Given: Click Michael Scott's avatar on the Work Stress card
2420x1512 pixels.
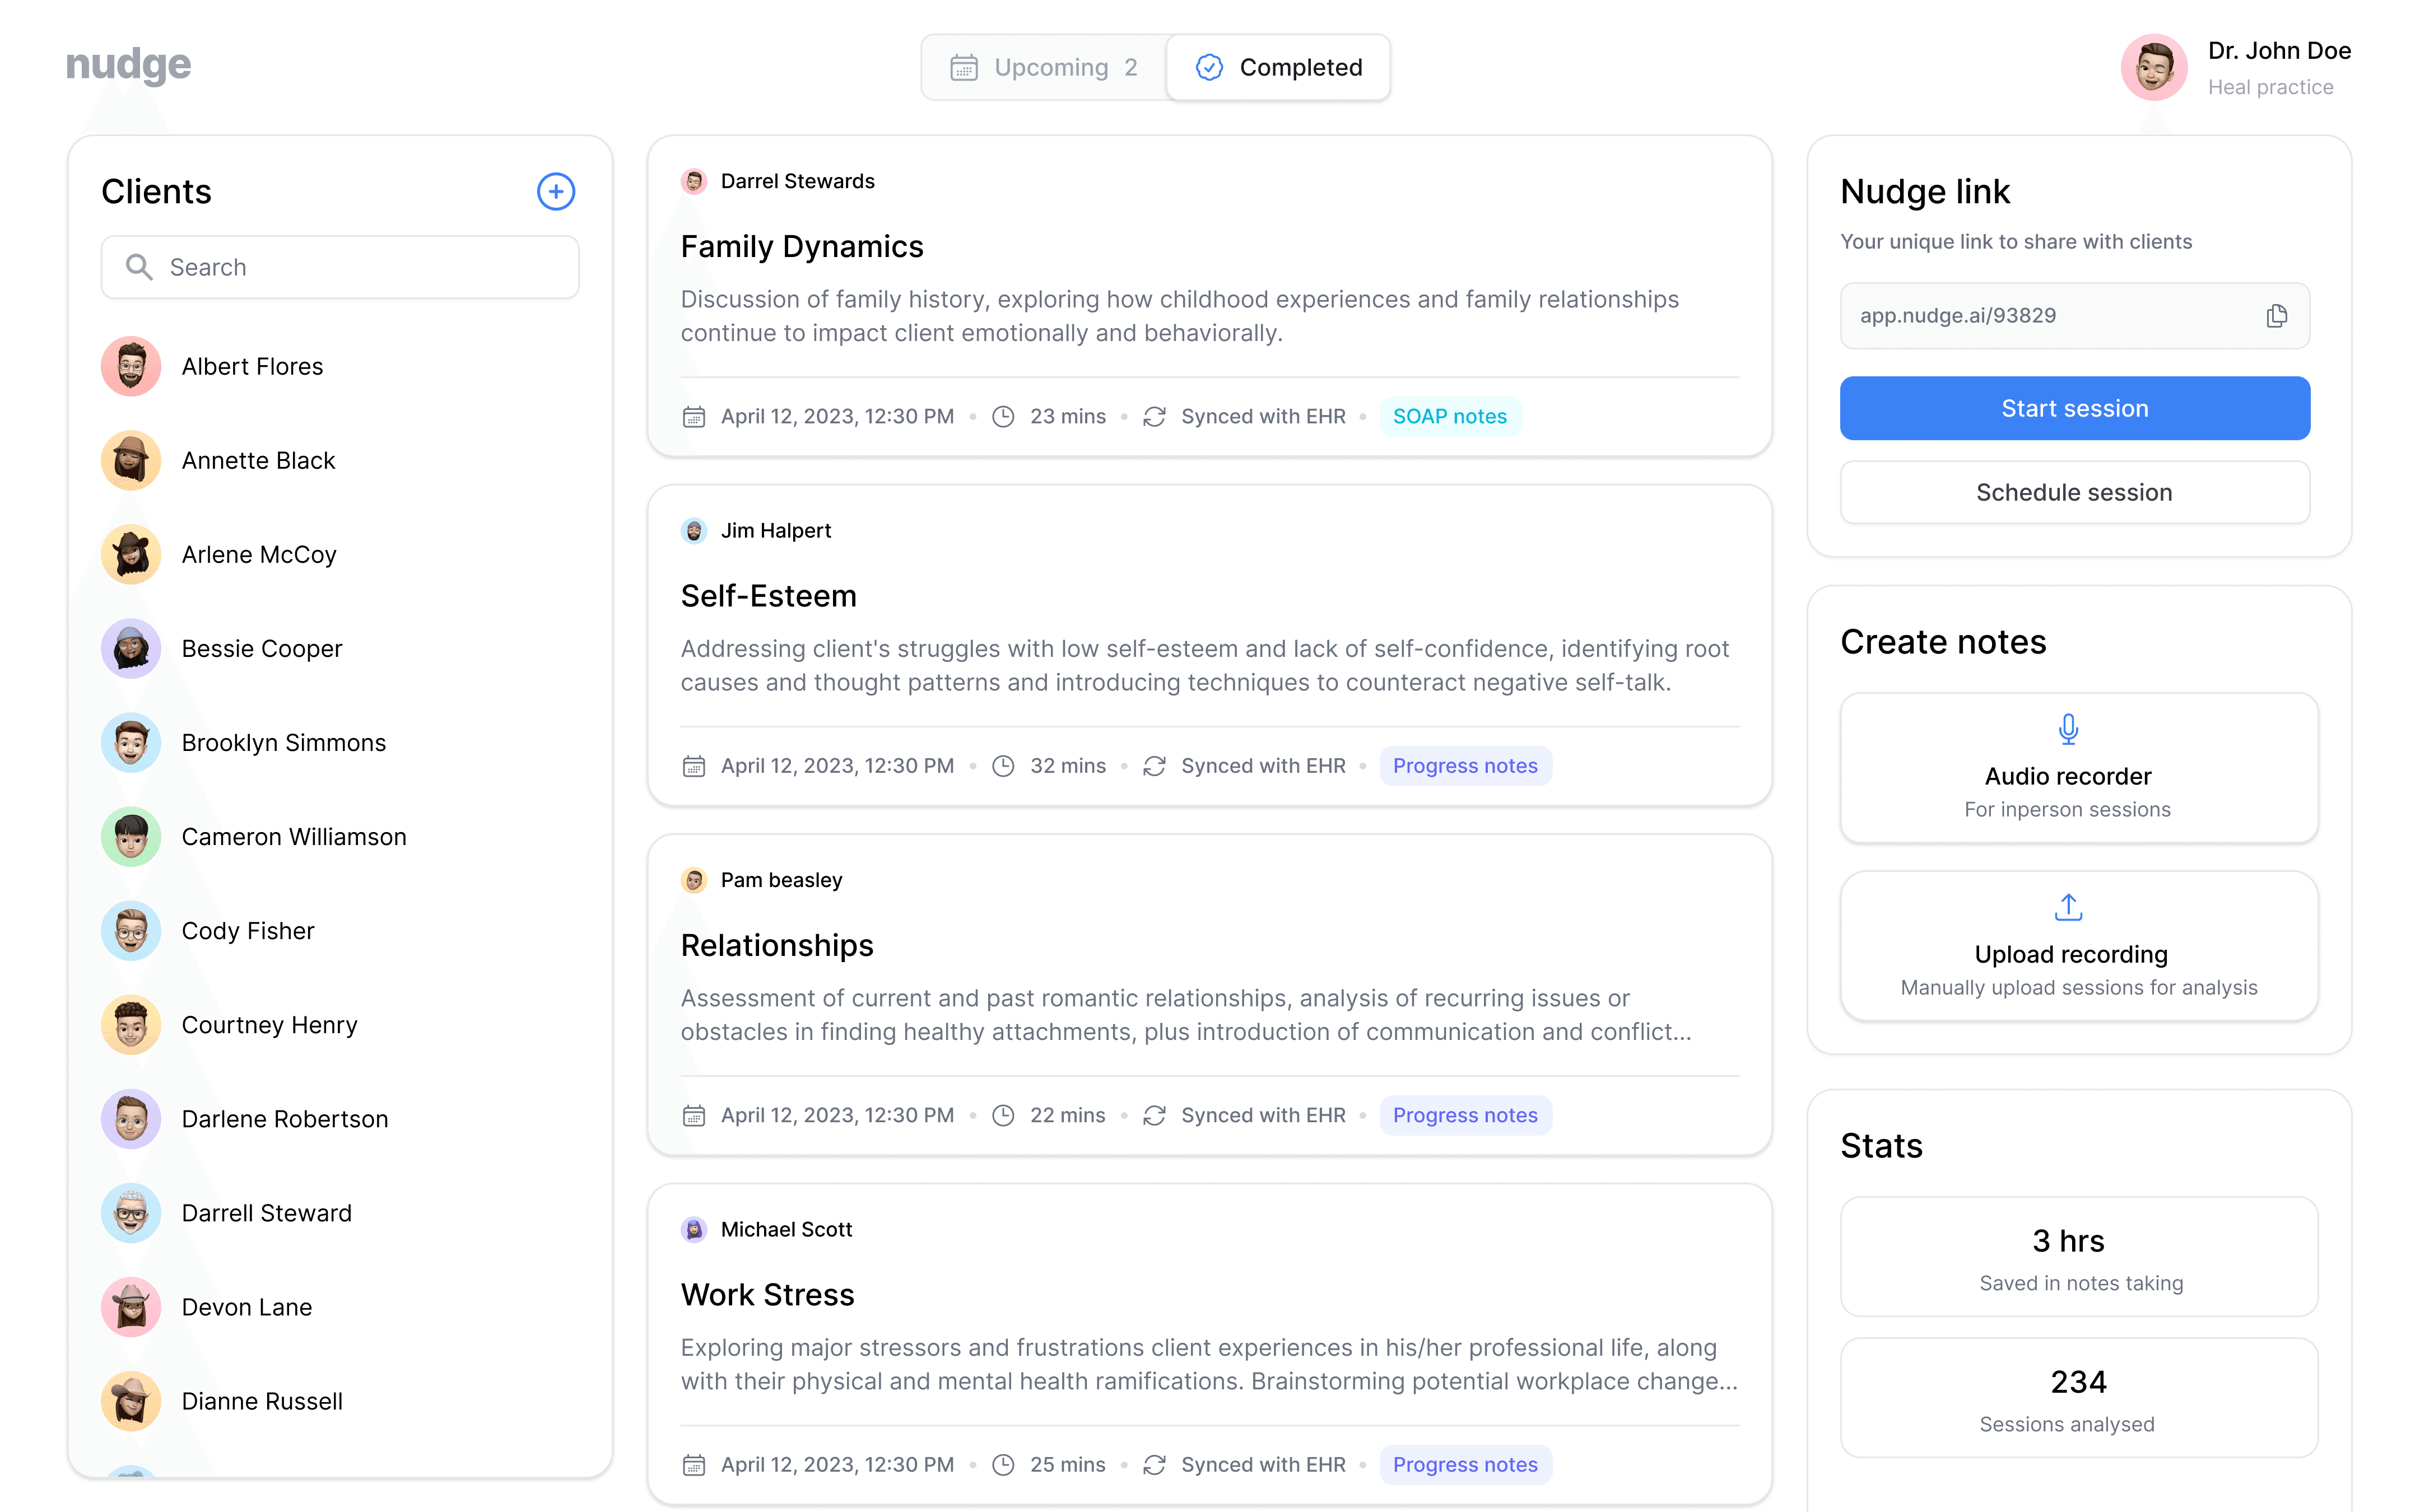Looking at the screenshot, I should coord(694,1229).
